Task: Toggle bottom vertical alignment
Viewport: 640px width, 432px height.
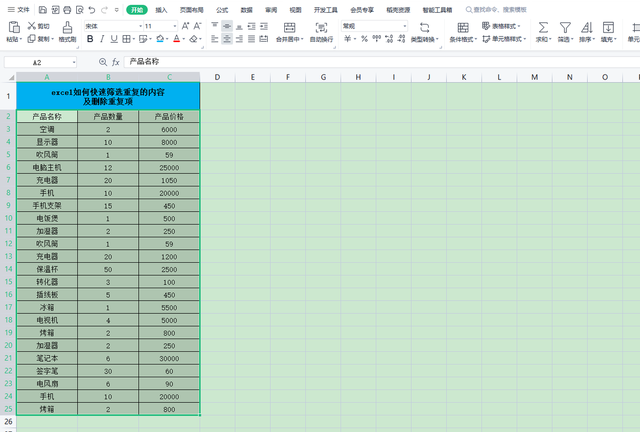Action: (239, 26)
